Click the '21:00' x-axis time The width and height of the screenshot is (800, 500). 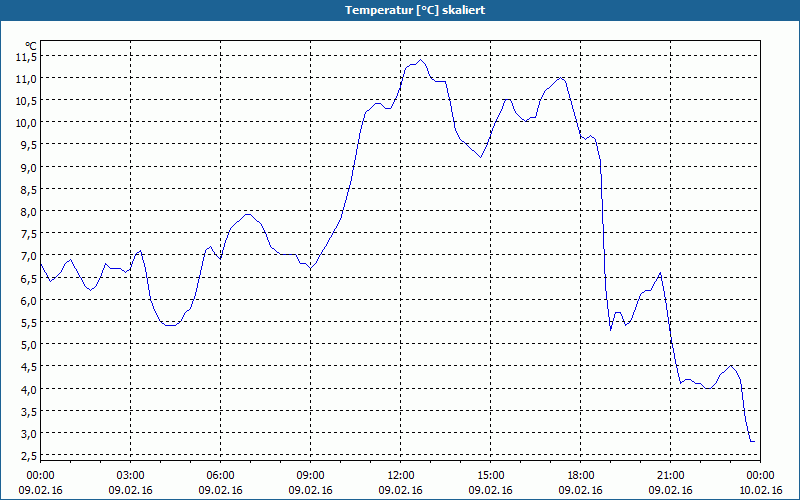[x=670, y=476]
